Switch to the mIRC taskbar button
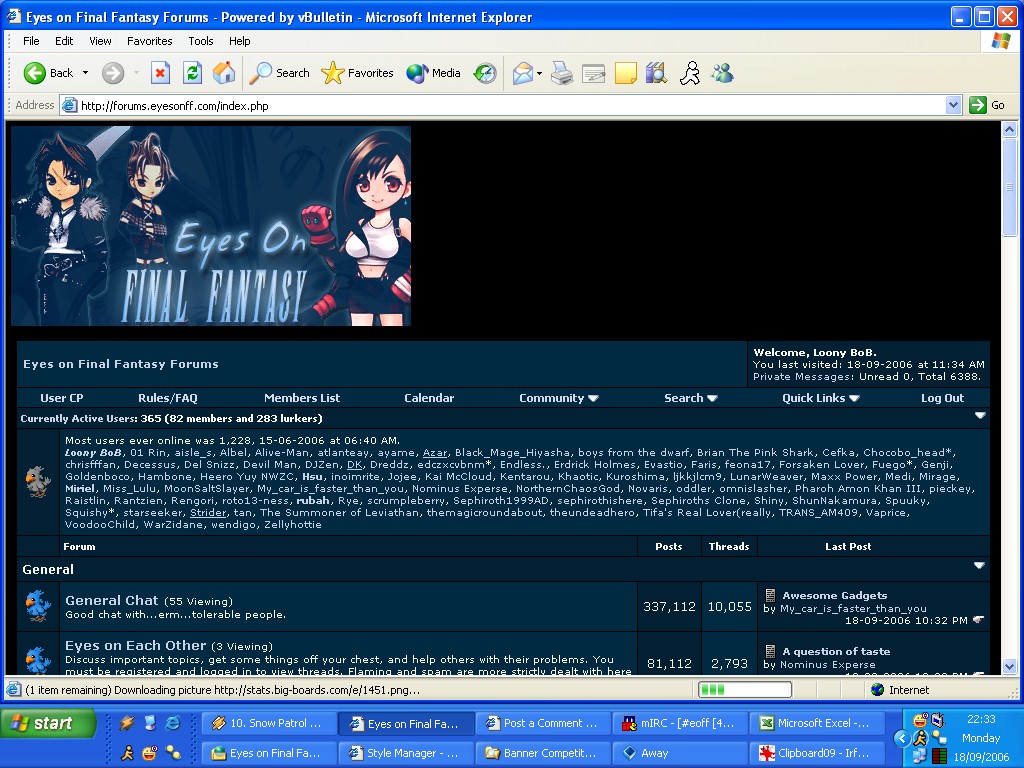This screenshot has width=1024, height=768. click(x=679, y=723)
